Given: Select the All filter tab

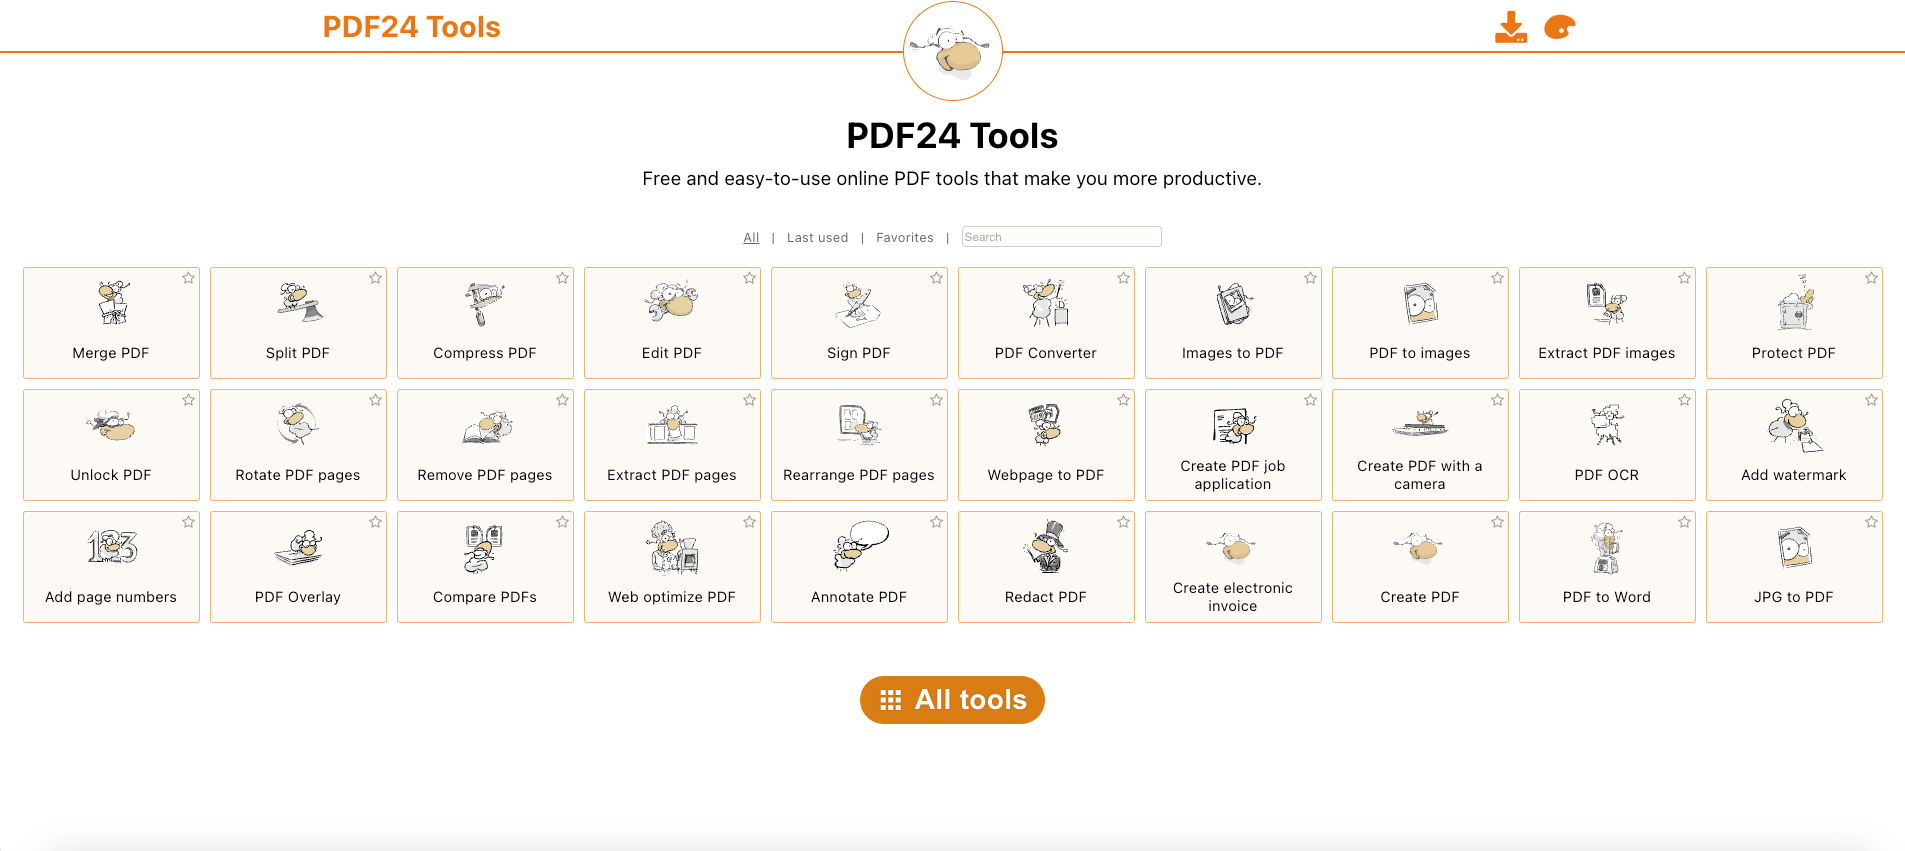Looking at the screenshot, I should [751, 238].
